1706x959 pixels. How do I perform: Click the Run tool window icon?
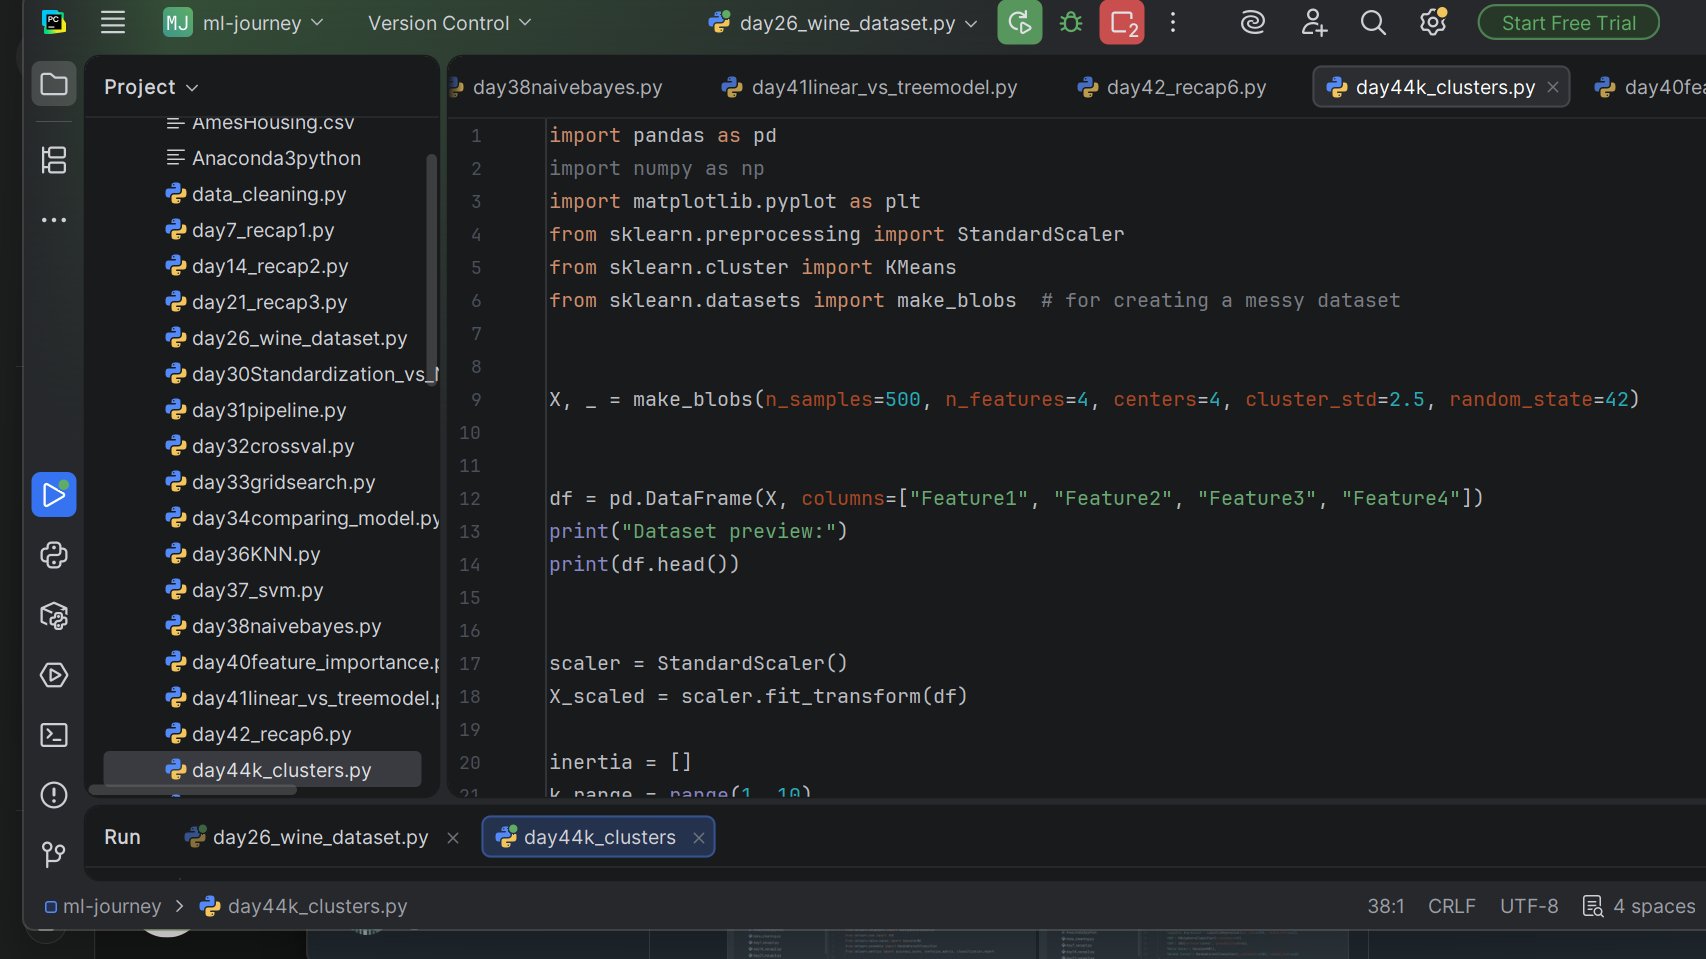click(54, 495)
